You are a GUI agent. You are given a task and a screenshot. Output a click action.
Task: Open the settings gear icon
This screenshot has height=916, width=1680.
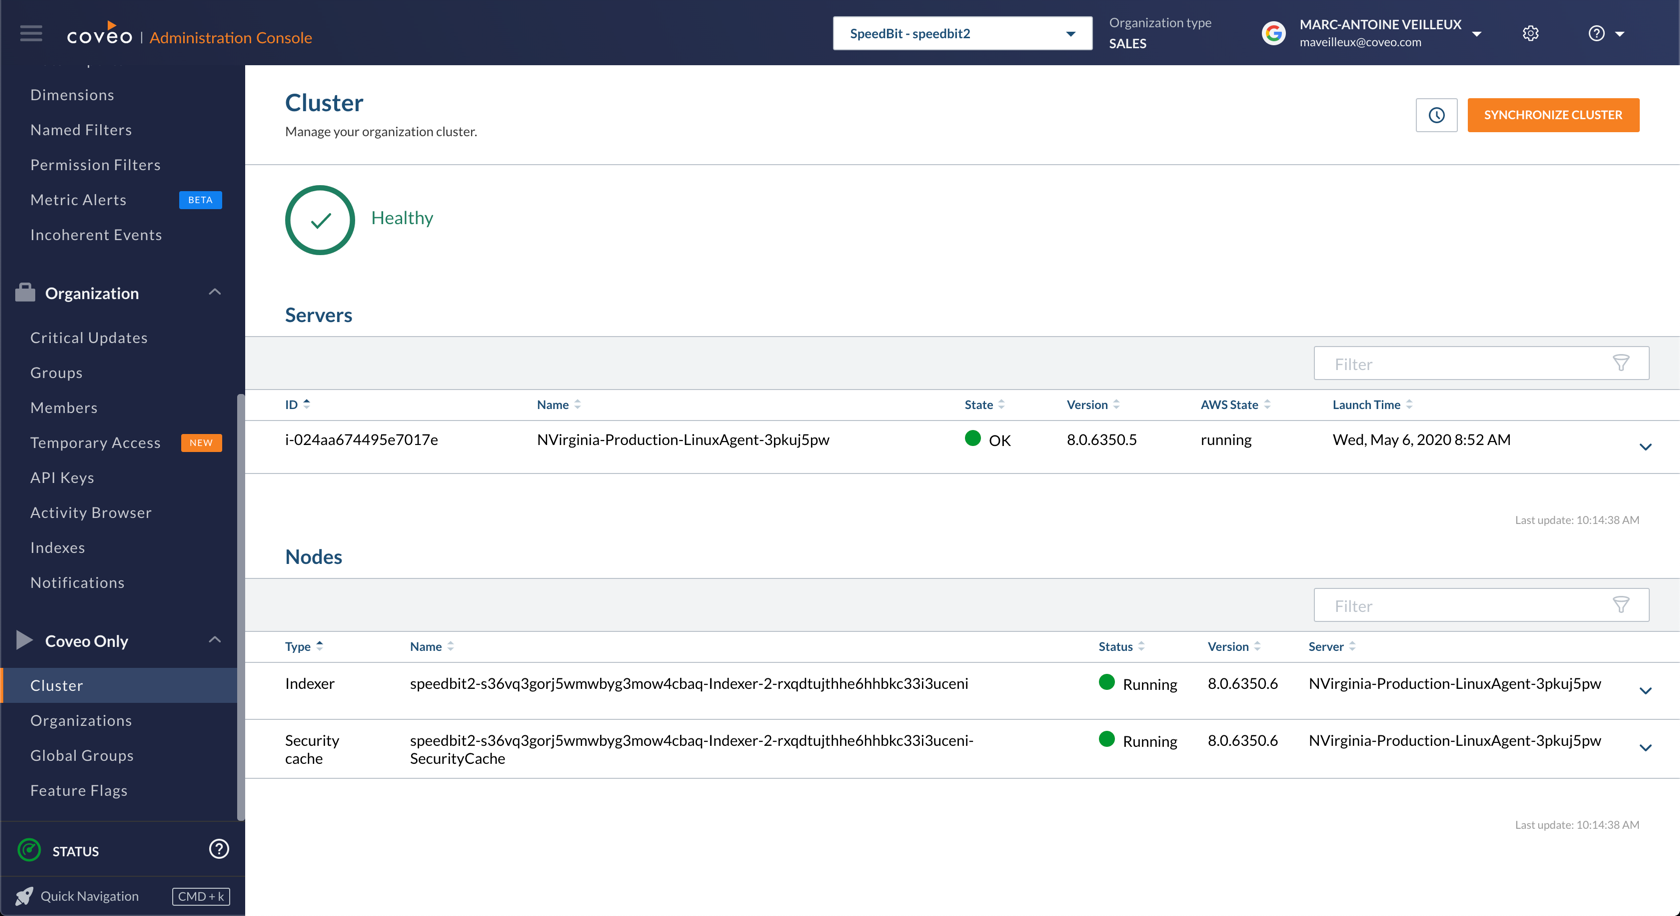click(x=1530, y=34)
